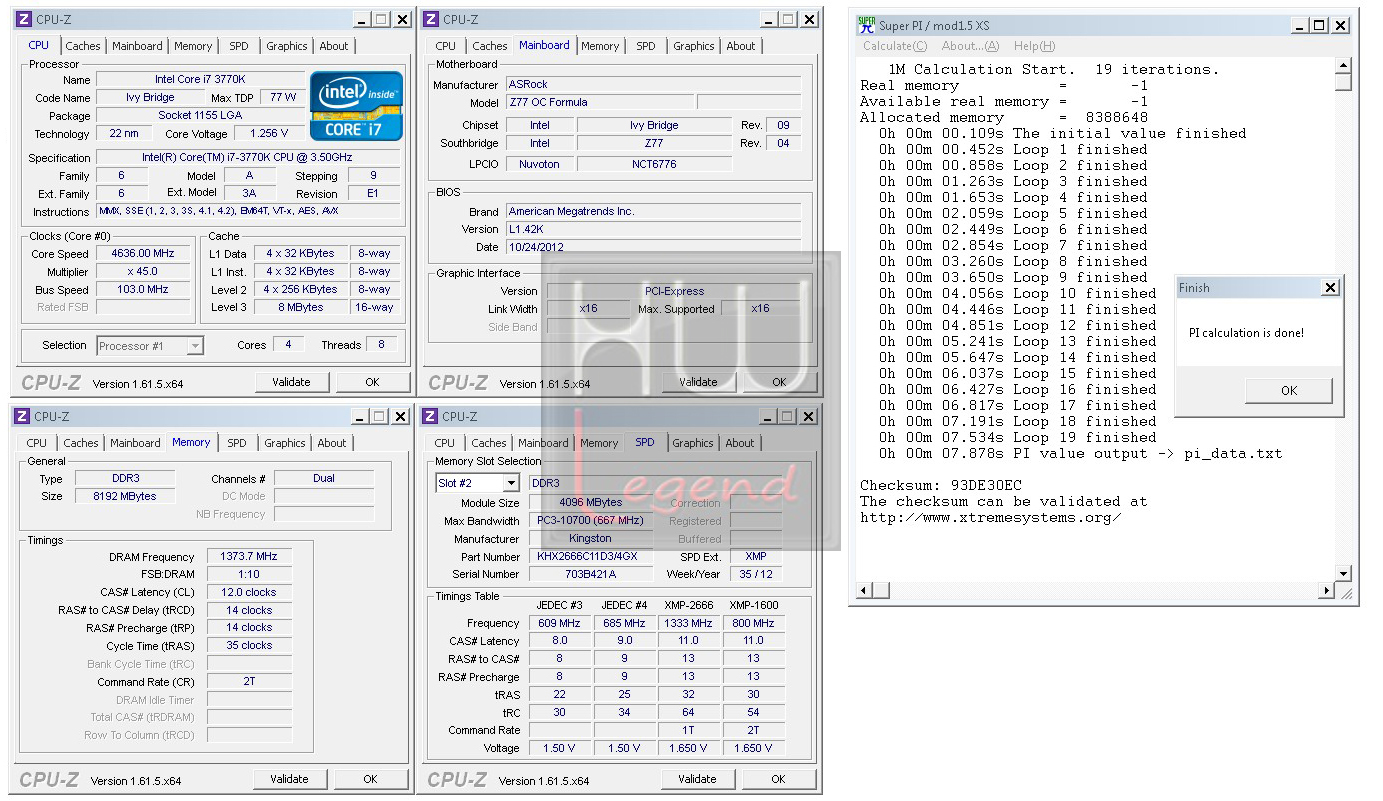Go to Graphics tab in the SPD tab window

pyautogui.click(x=693, y=443)
